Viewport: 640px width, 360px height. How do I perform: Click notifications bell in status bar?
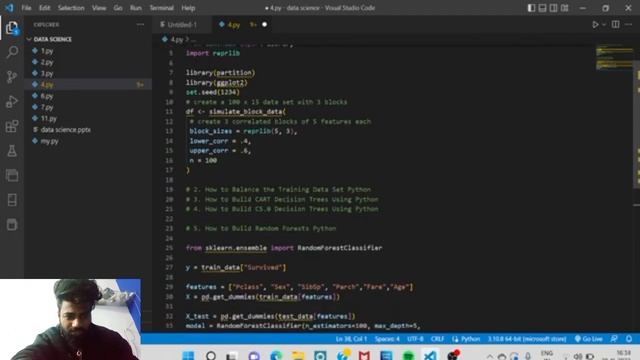pos(629,339)
